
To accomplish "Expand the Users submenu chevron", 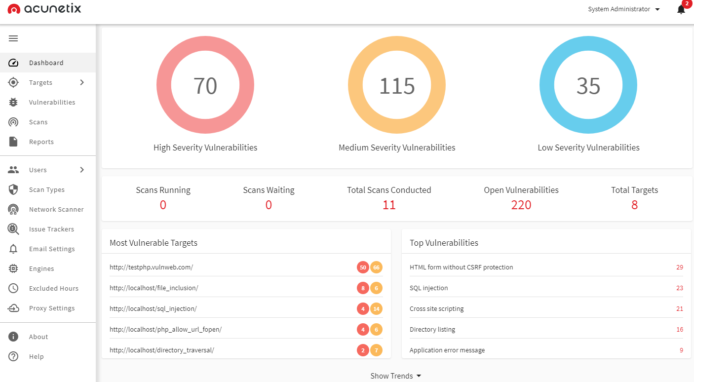I will point(82,170).
